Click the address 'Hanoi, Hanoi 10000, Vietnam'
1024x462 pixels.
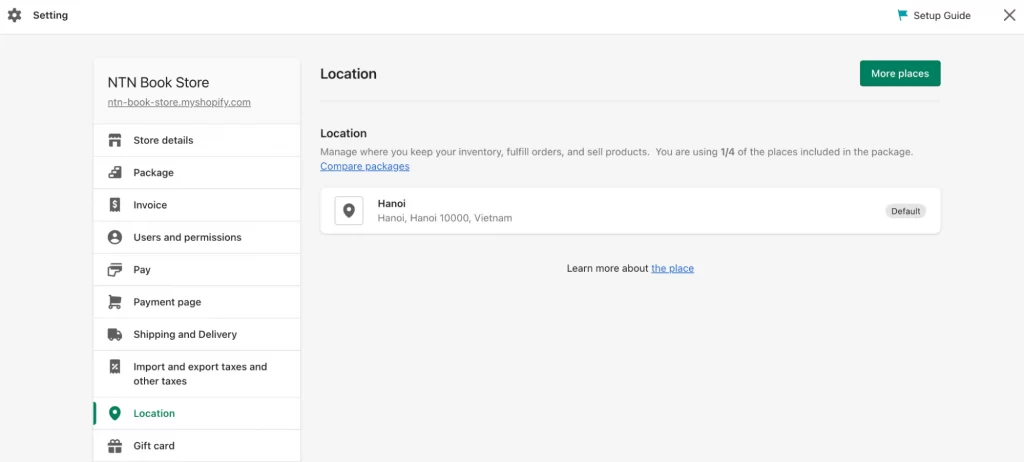445,218
